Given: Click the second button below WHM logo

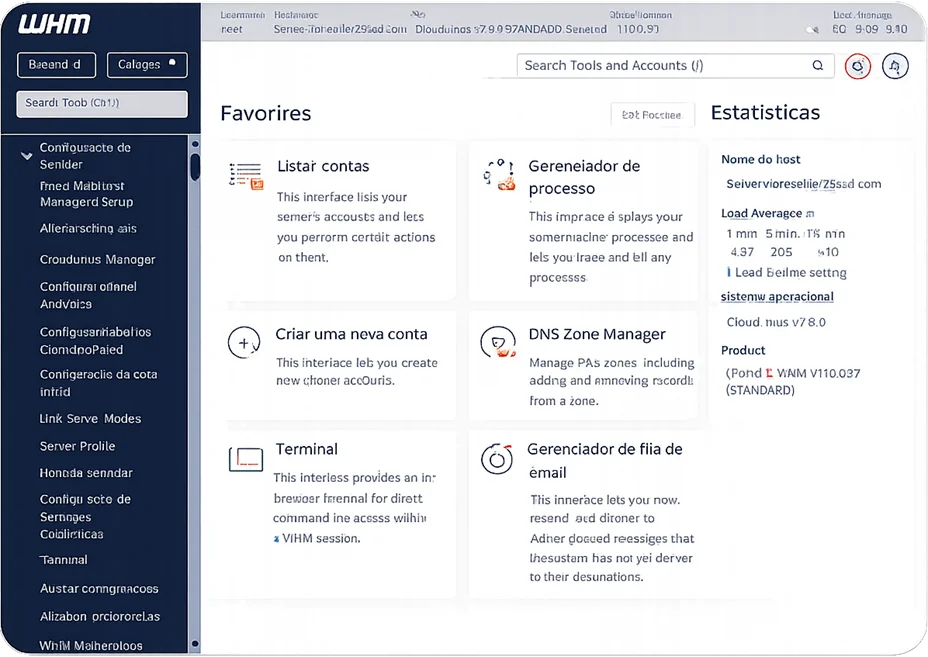Looking at the screenshot, I should tap(146, 65).
